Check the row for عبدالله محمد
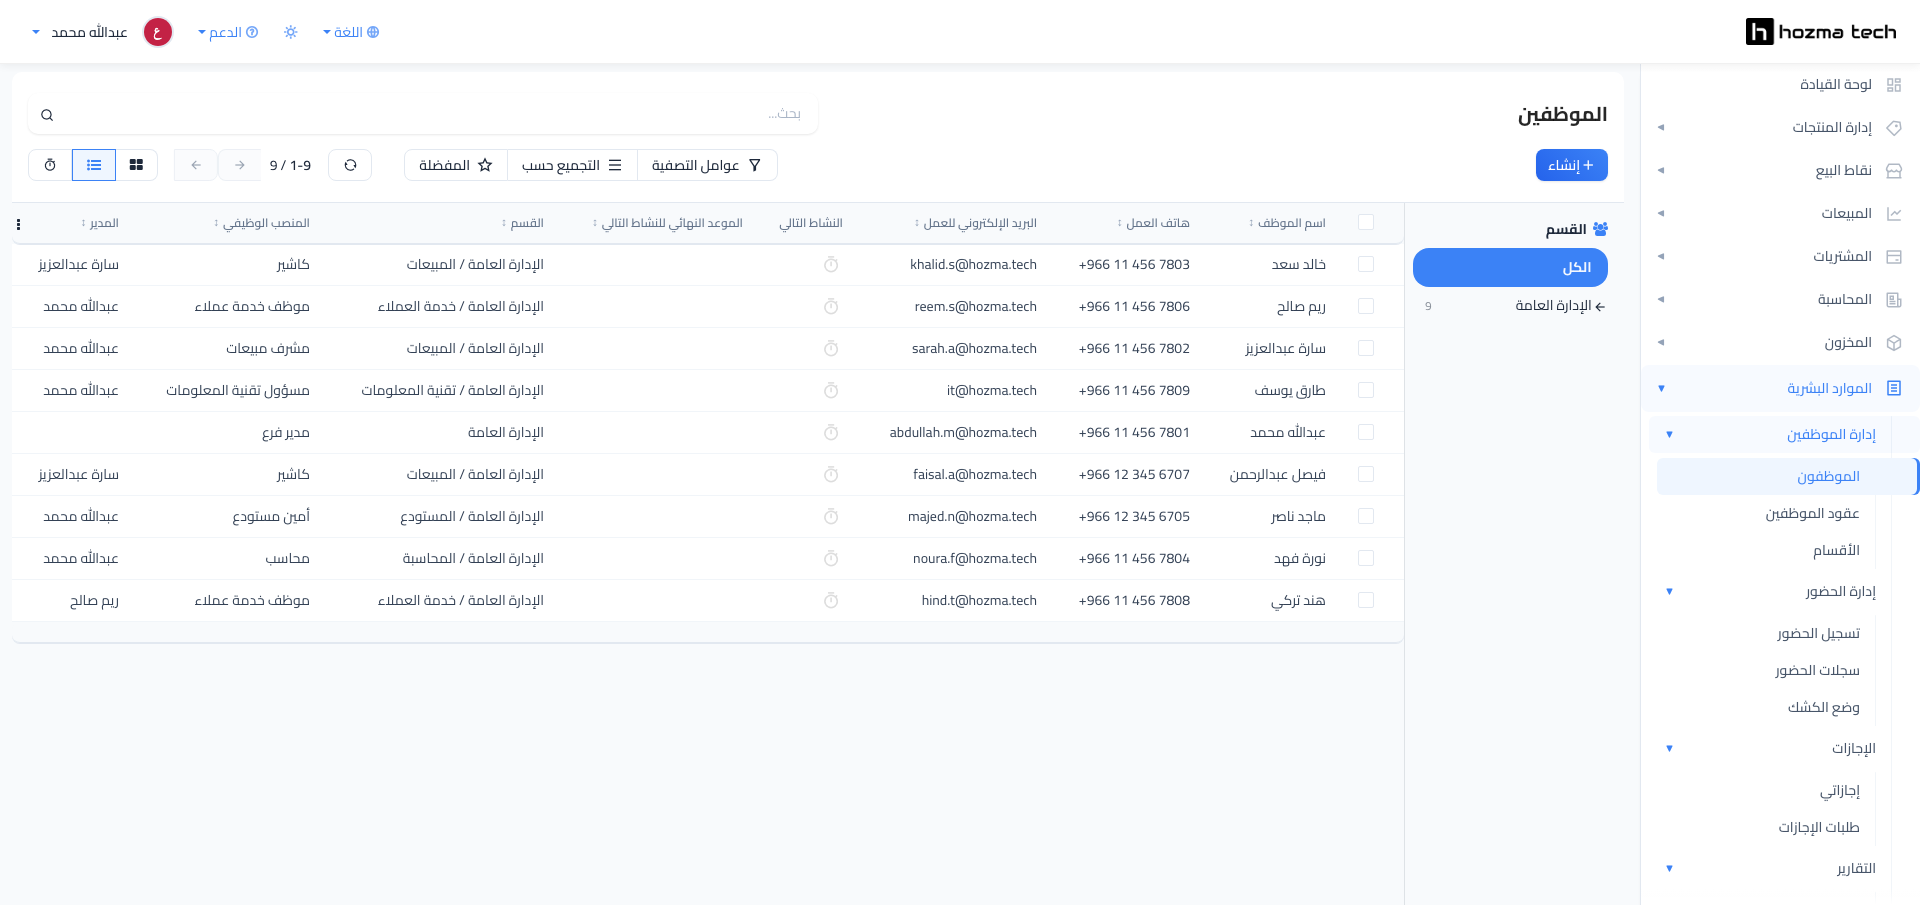 coord(1366,432)
